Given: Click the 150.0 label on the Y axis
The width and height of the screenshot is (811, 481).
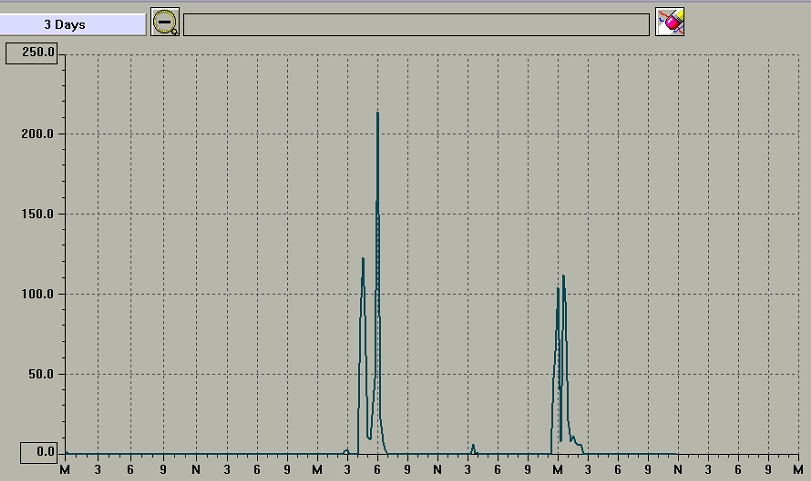Looking at the screenshot, I should [x=38, y=214].
